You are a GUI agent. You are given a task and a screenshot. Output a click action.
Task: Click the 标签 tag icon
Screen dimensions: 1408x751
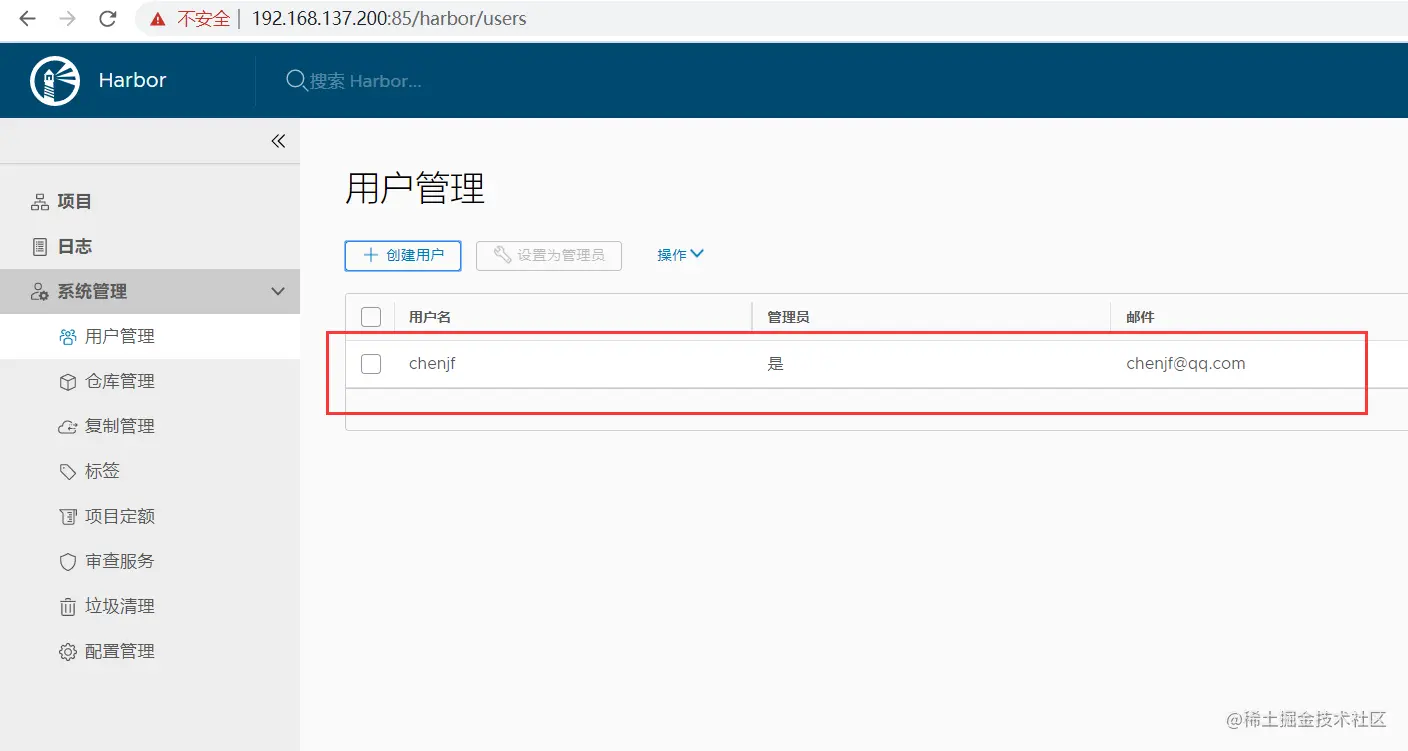coord(68,471)
